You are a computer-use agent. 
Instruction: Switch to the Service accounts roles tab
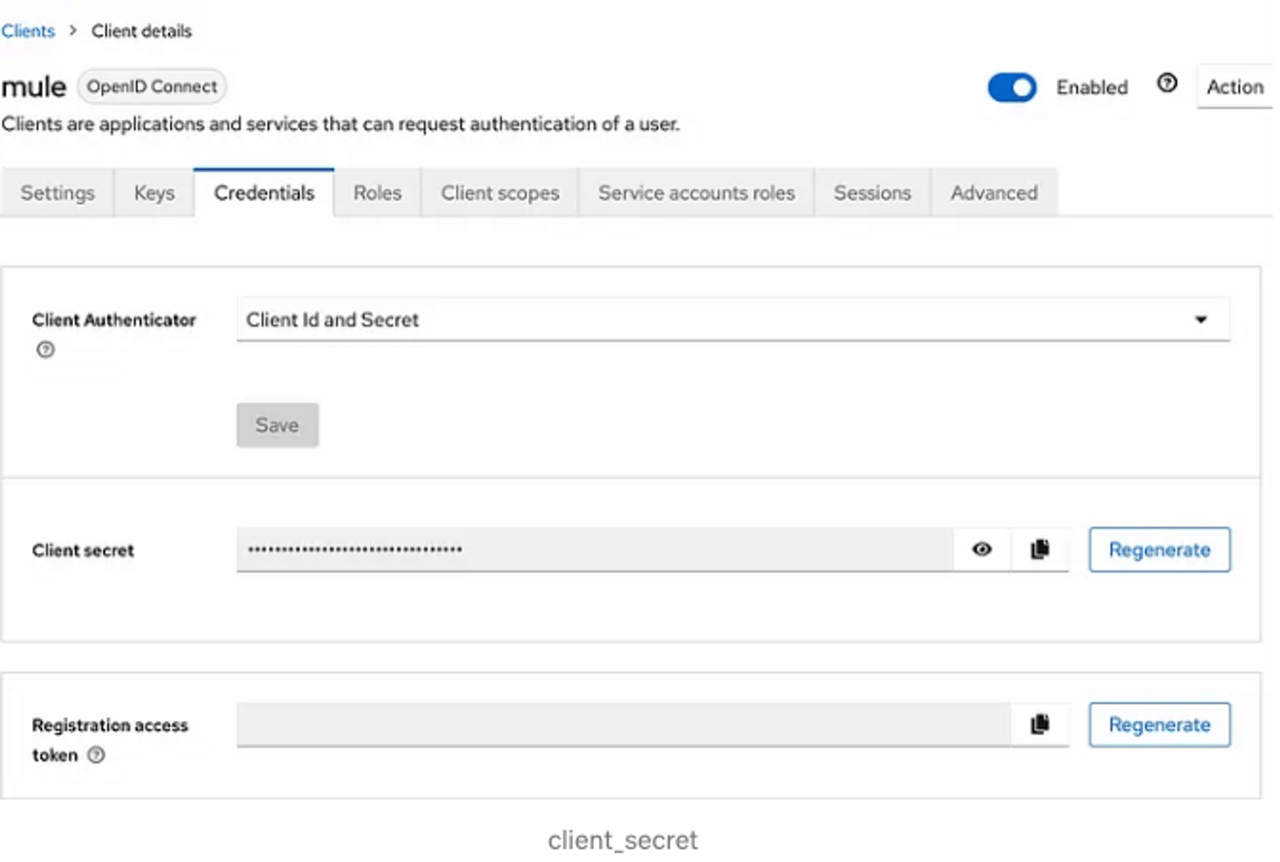point(696,192)
